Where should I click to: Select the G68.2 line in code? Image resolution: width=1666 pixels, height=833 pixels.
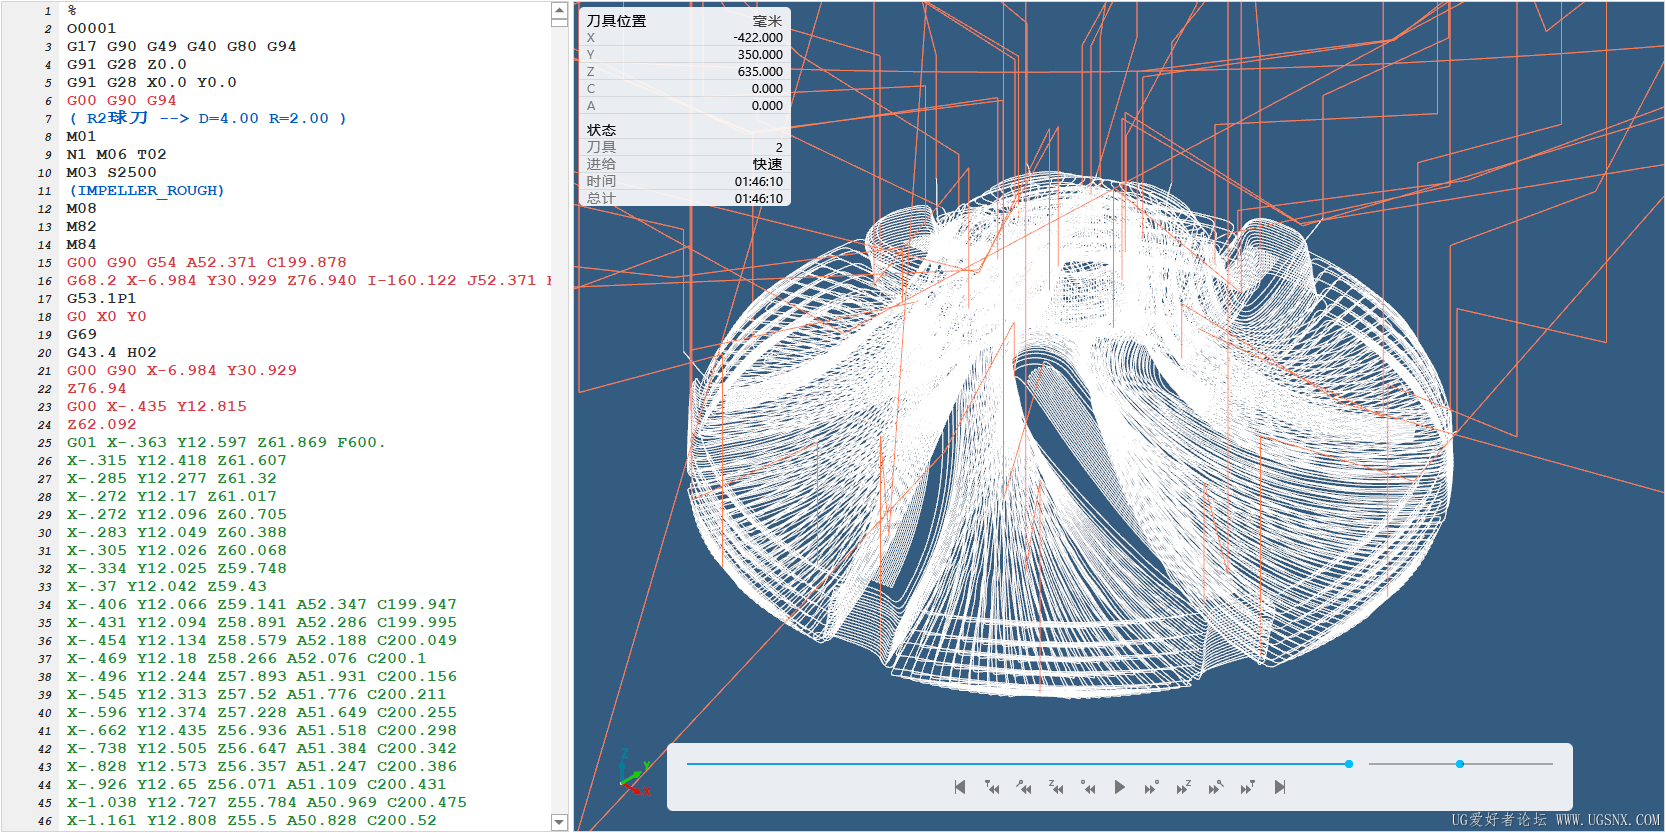pyautogui.click(x=308, y=280)
